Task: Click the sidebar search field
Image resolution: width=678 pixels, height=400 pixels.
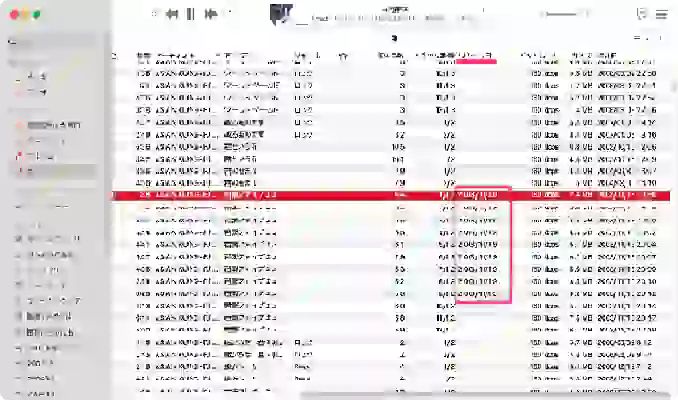Action: pos(52,42)
